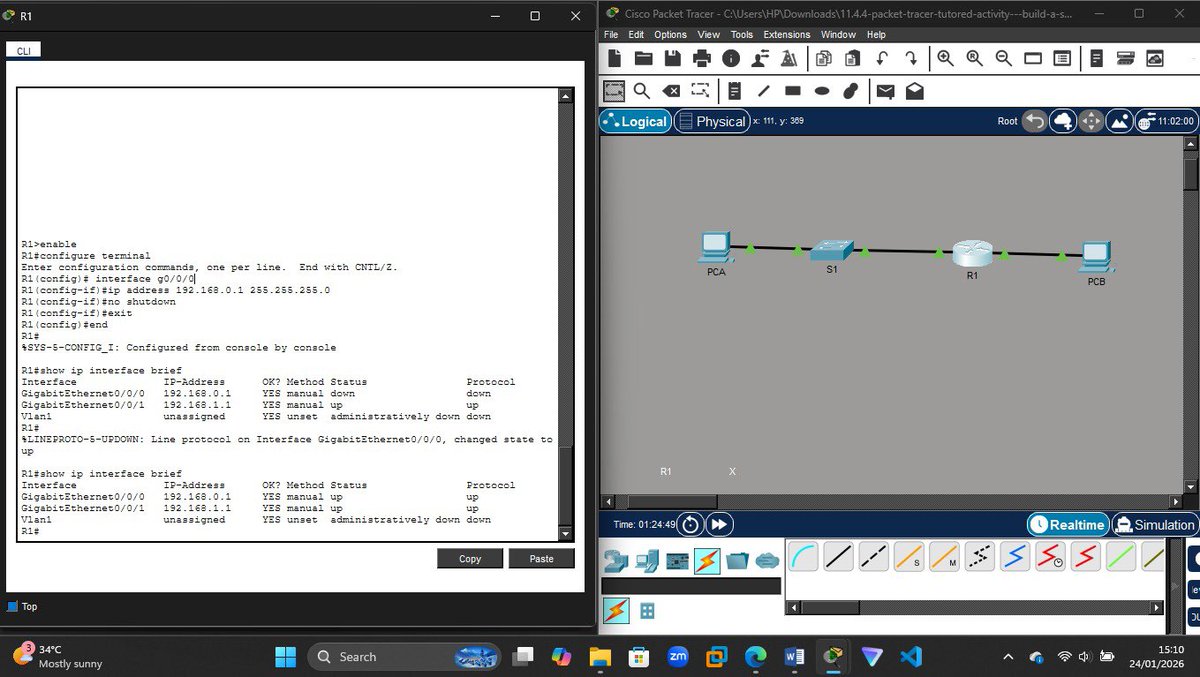The image size is (1200, 677).
Task: Add a Simple PDU closed envelope
Action: pos(885,91)
